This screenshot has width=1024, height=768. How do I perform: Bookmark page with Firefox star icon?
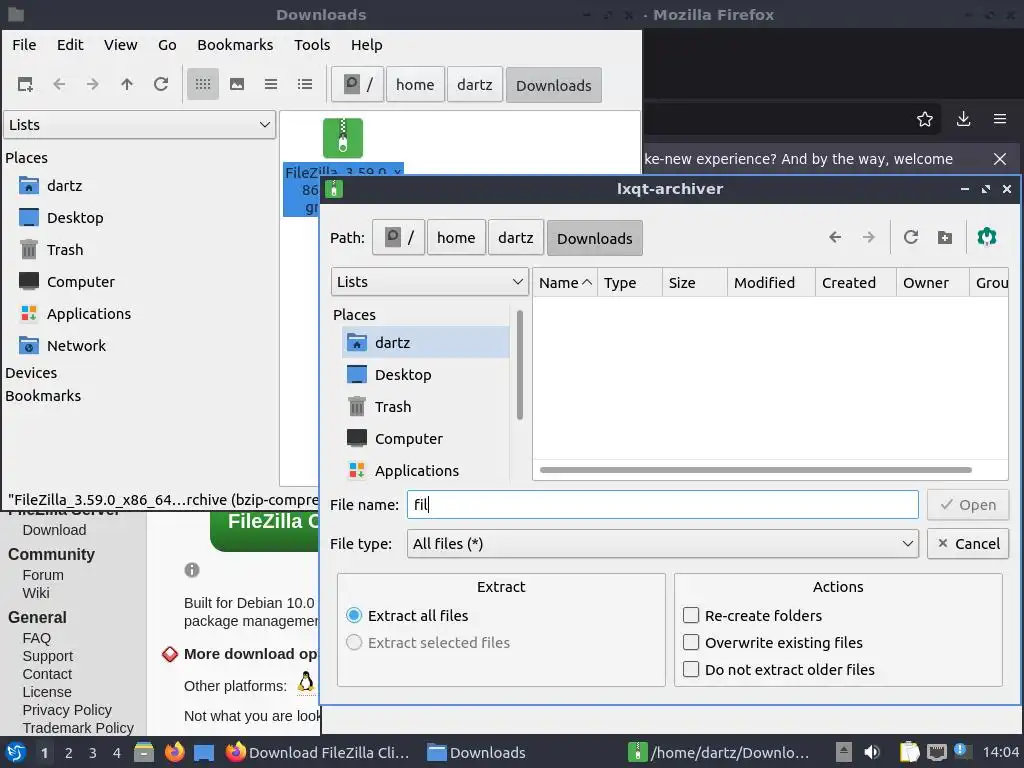(x=925, y=120)
